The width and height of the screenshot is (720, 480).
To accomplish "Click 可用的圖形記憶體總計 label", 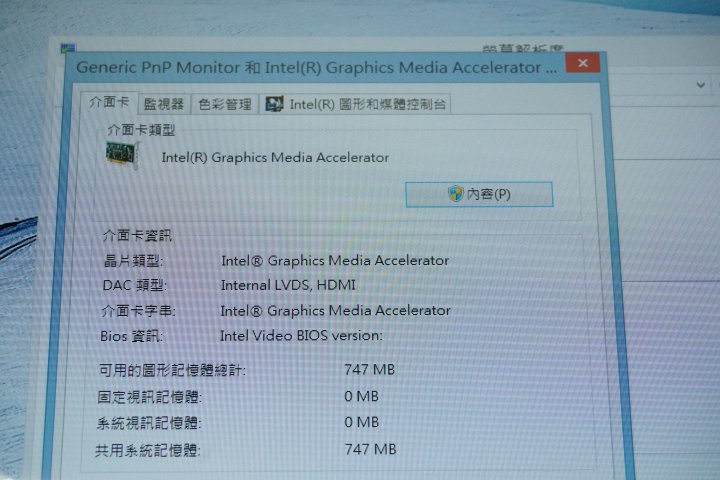I will point(172,370).
